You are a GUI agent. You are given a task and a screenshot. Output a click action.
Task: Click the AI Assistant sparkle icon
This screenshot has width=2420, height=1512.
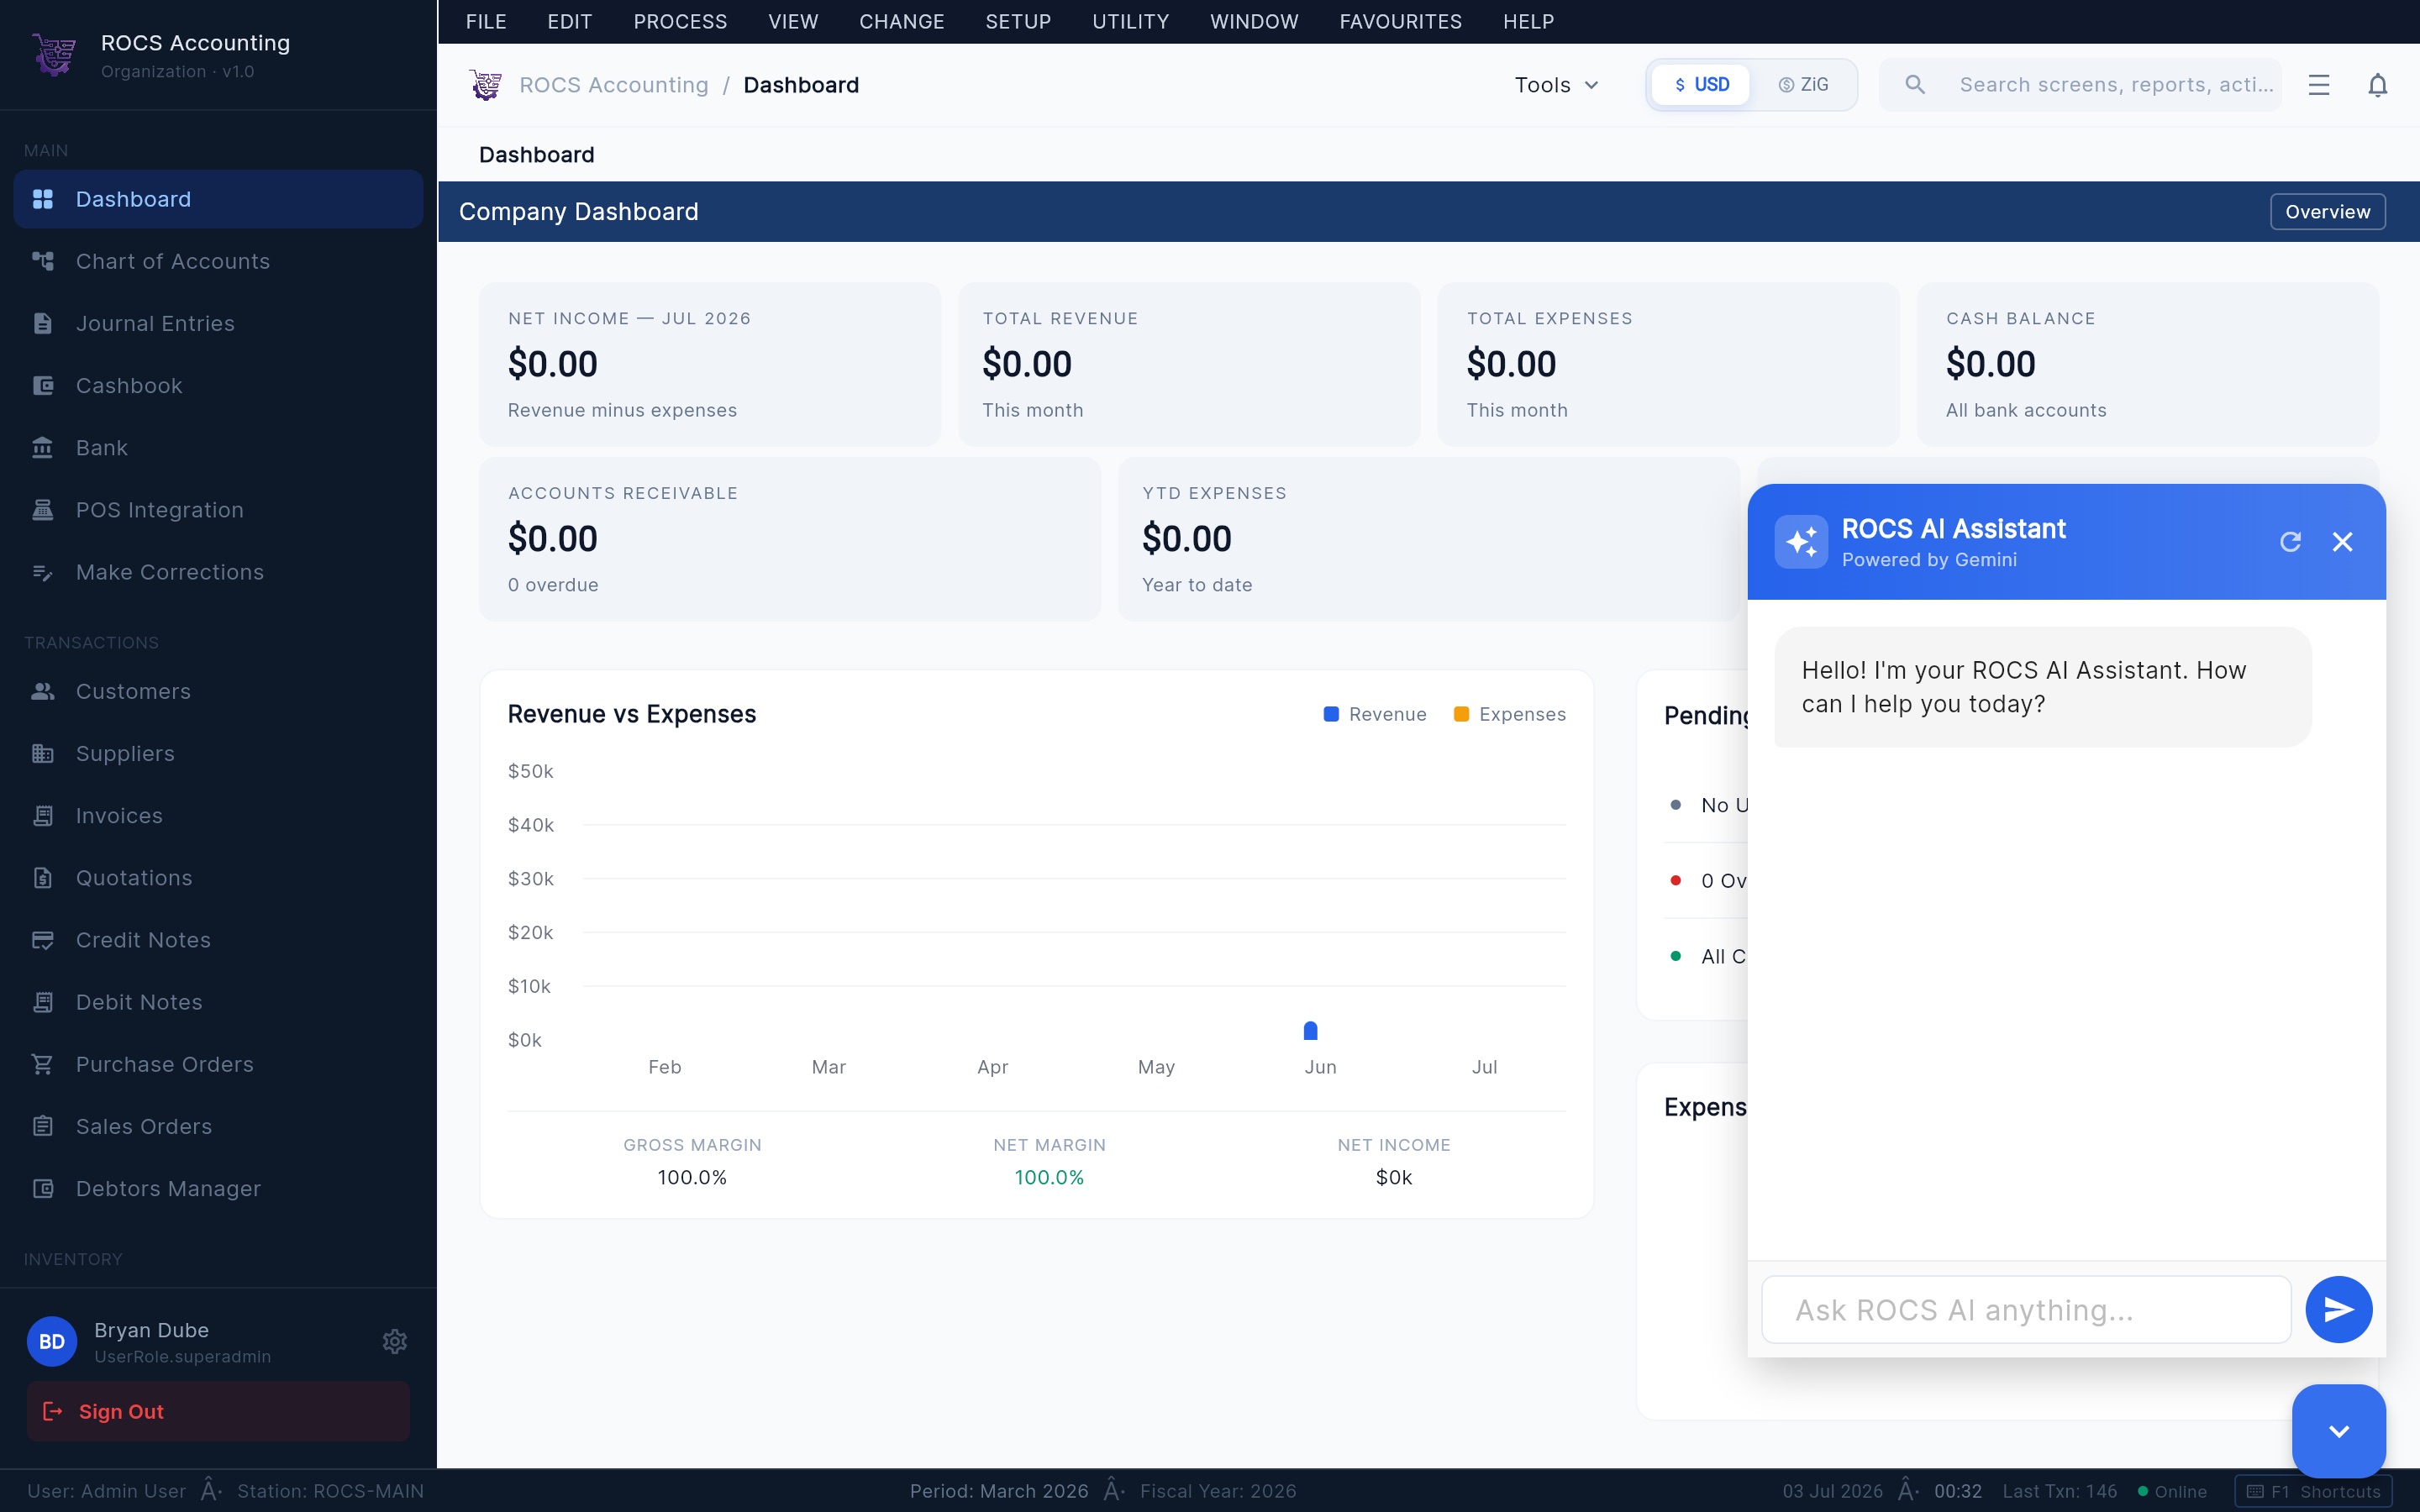pyautogui.click(x=1801, y=541)
